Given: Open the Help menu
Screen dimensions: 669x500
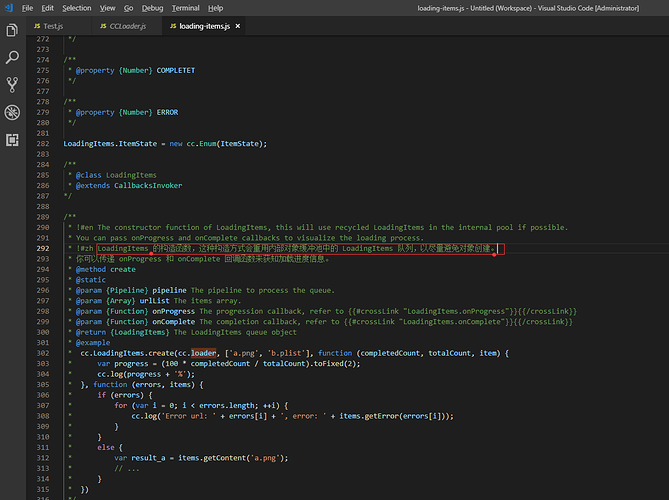Looking at the screenshot, I should click(215, 8).
